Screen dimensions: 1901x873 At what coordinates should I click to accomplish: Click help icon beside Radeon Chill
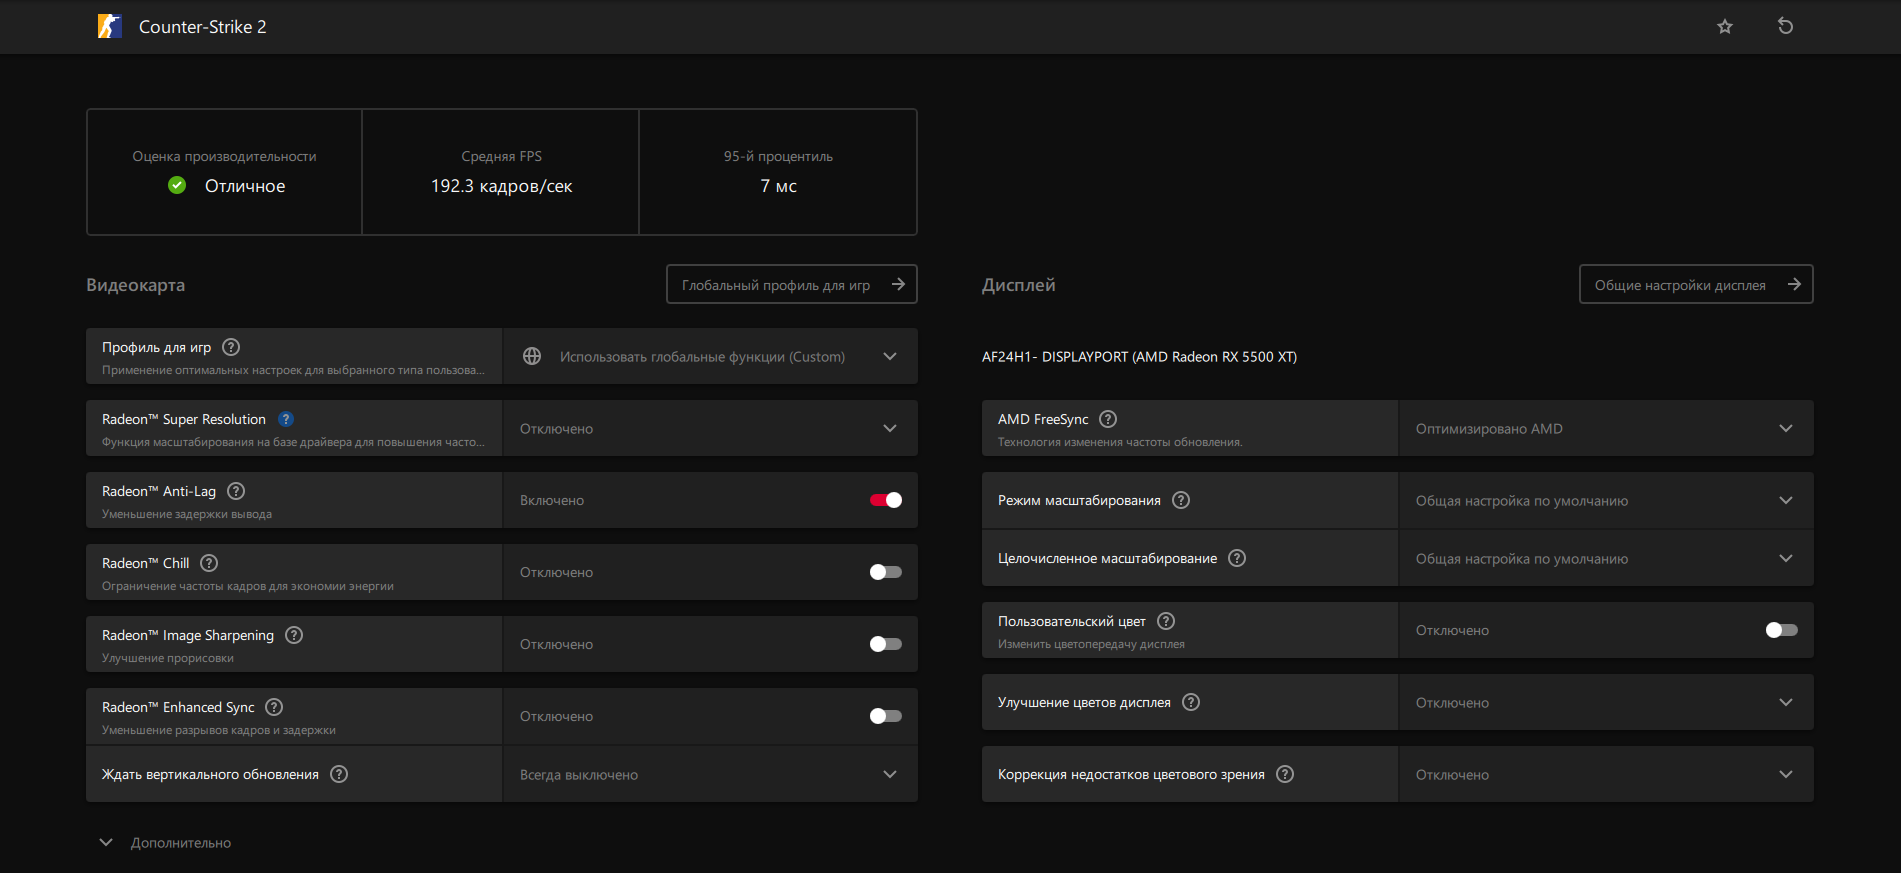tap(209, 563)
